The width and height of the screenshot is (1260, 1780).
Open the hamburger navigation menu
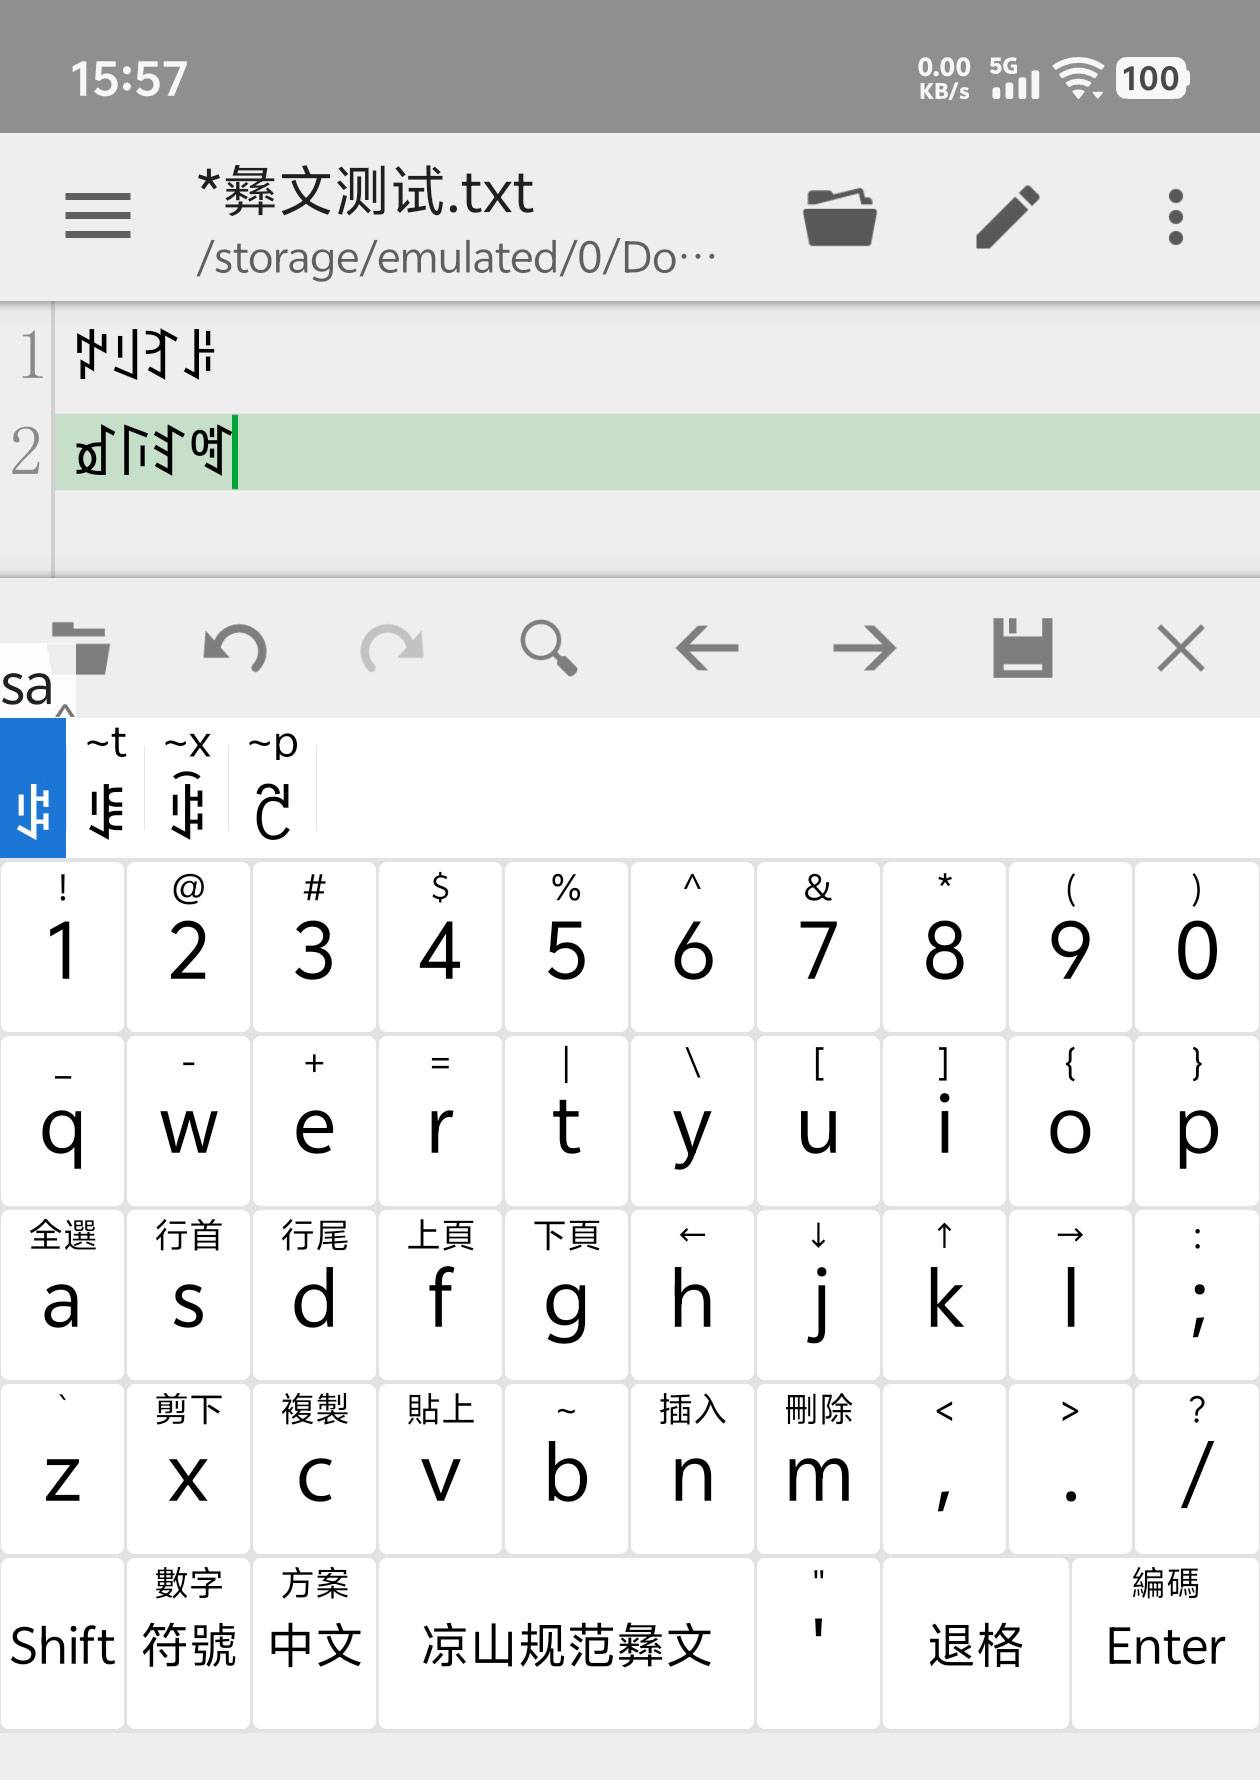97,216
